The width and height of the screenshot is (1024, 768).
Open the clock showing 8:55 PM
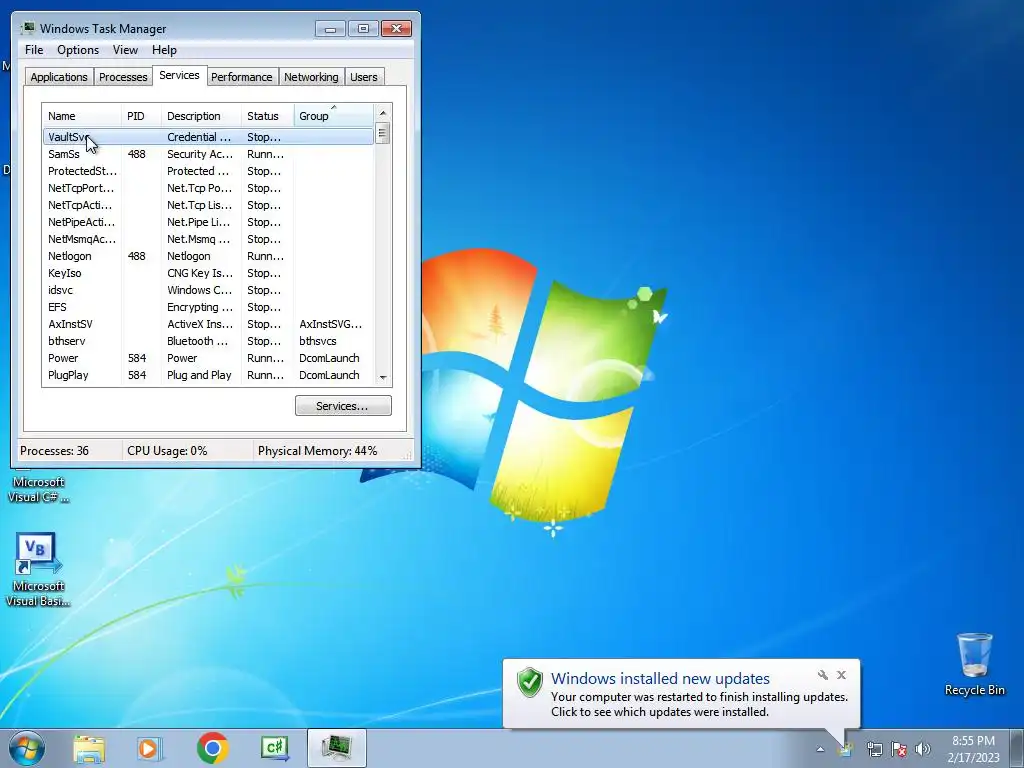[973, 749]
